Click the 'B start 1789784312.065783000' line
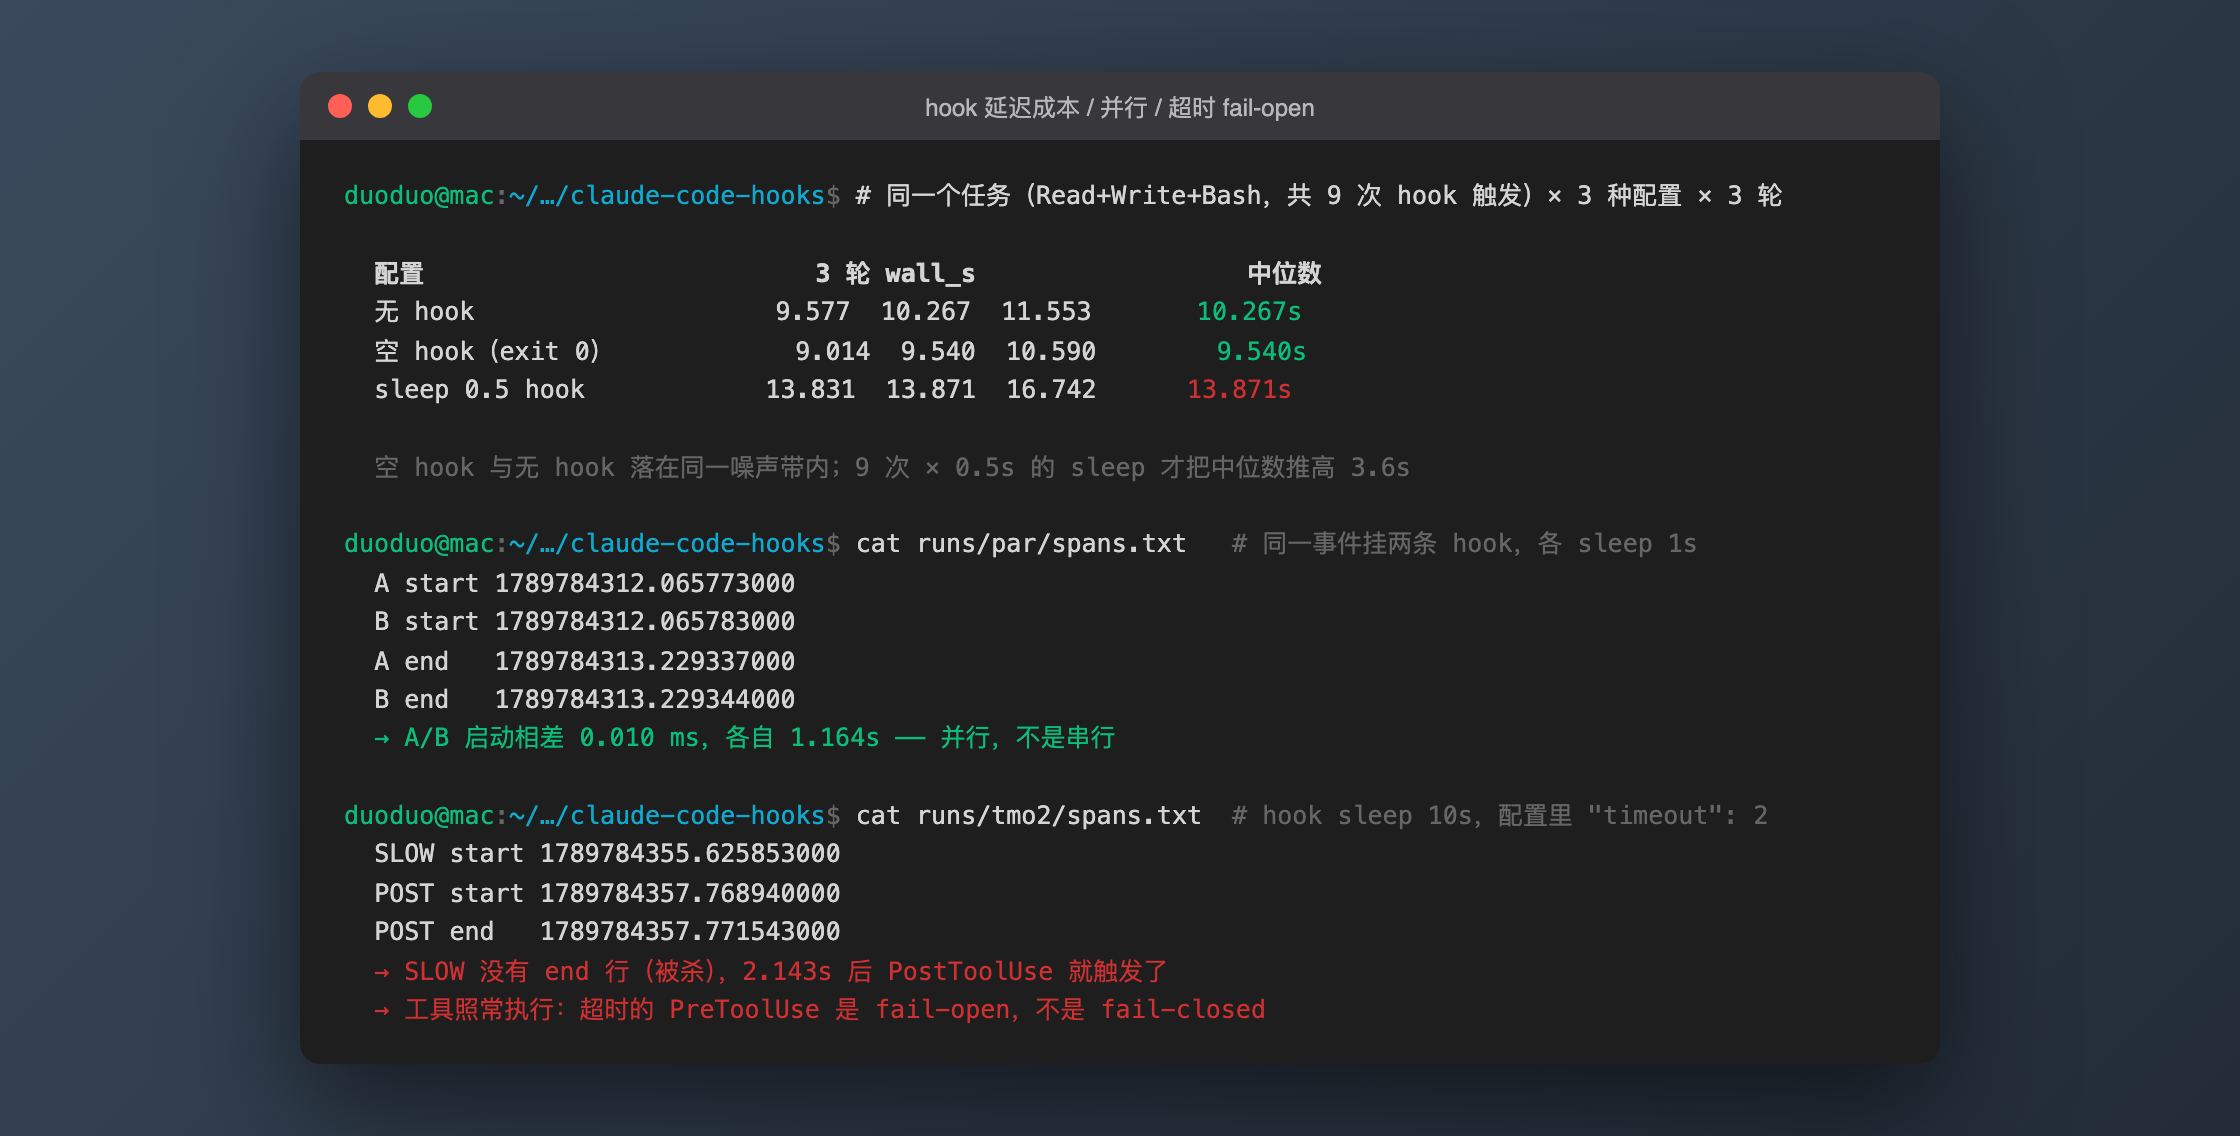 pos(585,621)
